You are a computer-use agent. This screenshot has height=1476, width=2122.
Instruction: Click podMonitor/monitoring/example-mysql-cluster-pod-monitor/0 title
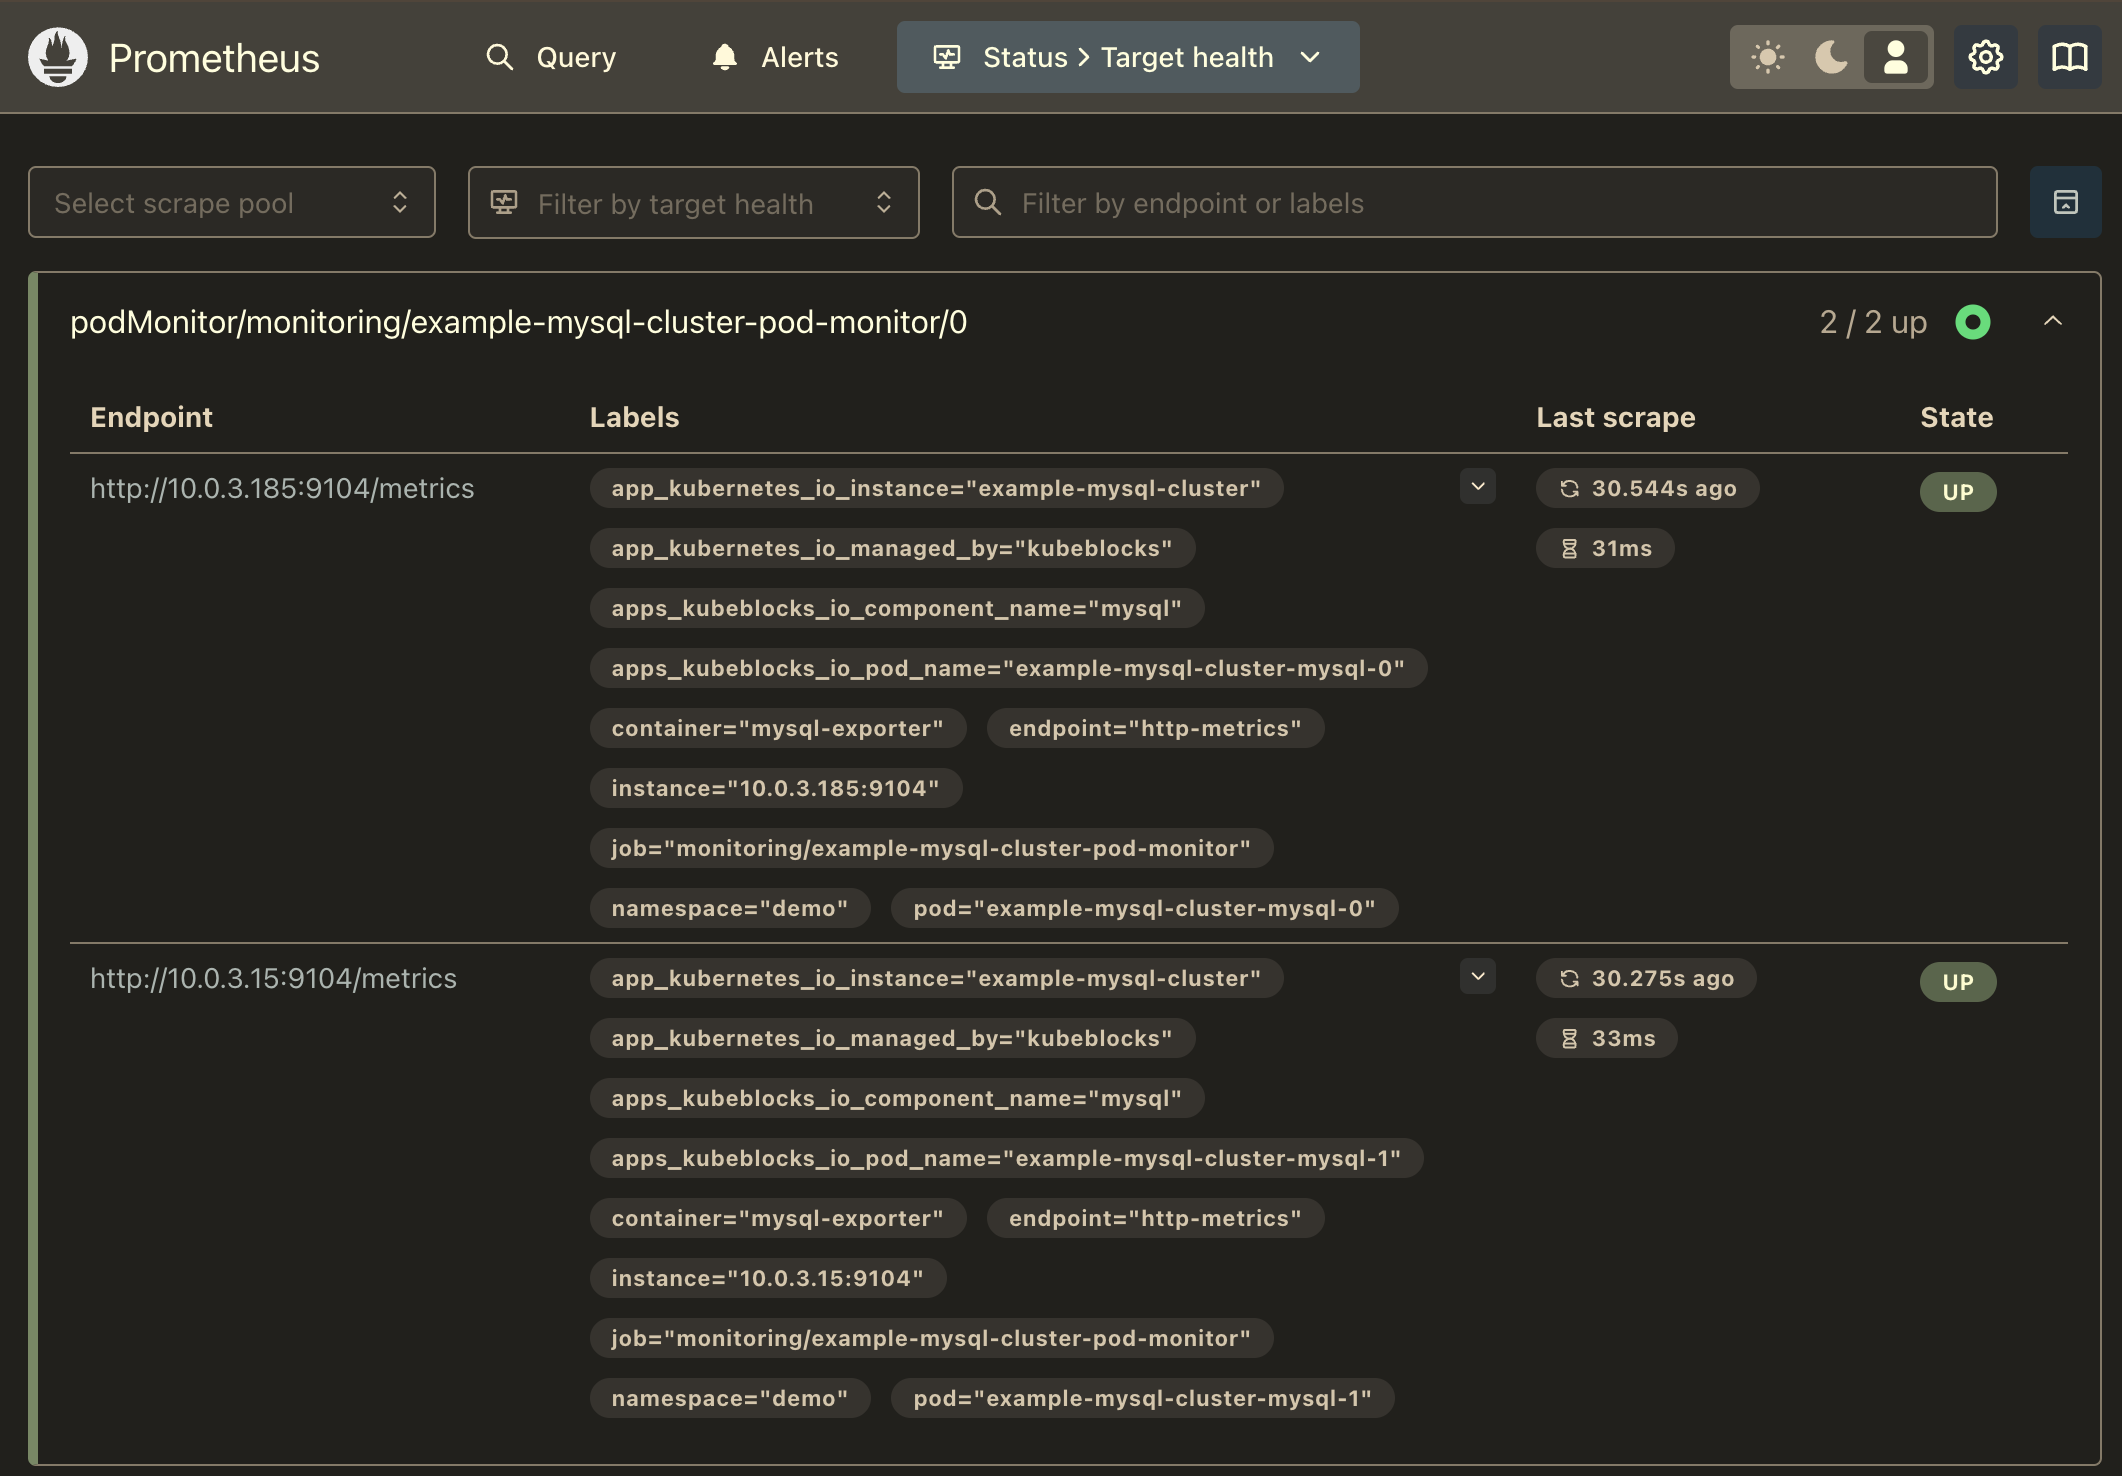pos(519,322)
